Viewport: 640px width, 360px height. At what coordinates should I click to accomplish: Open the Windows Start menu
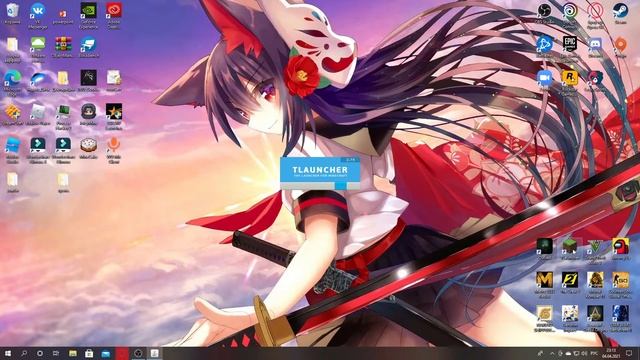point(8,353)
